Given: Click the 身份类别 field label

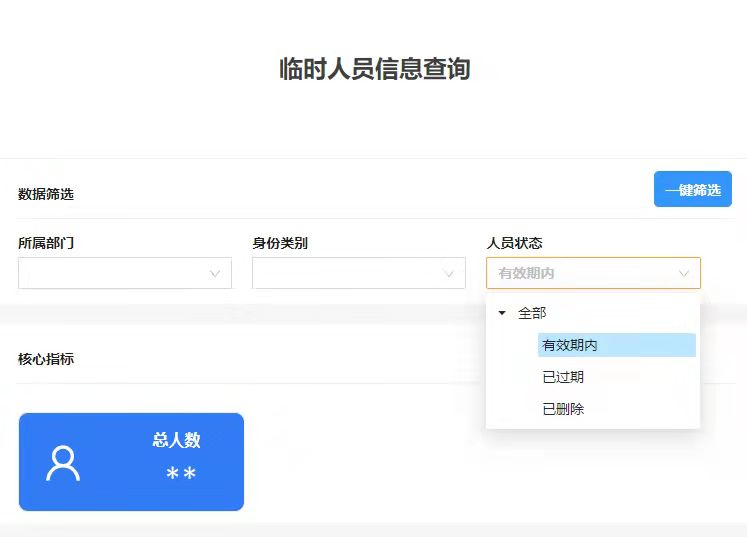Looking at the screenshot, I should [280, 243].
